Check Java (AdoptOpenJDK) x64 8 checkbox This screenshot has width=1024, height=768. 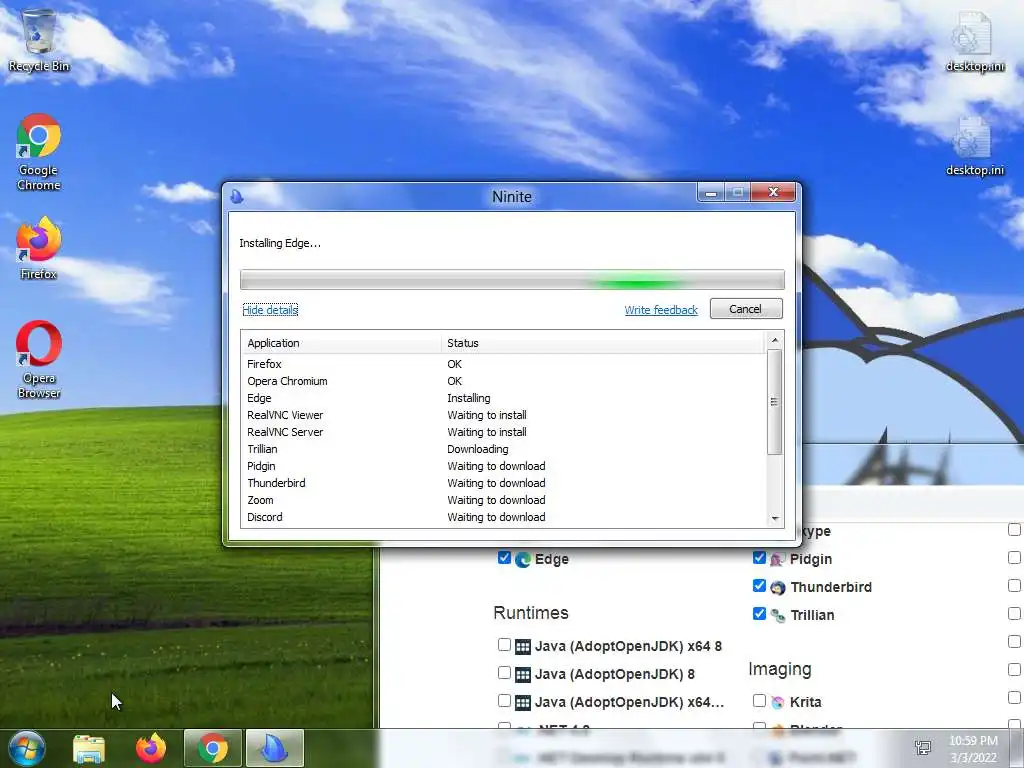[504, 645]
